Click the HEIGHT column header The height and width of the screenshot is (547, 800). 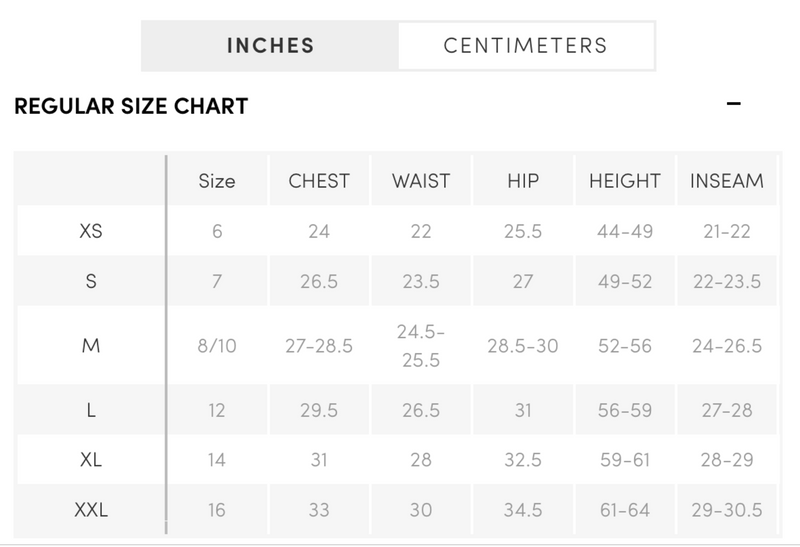coord(625,181)
